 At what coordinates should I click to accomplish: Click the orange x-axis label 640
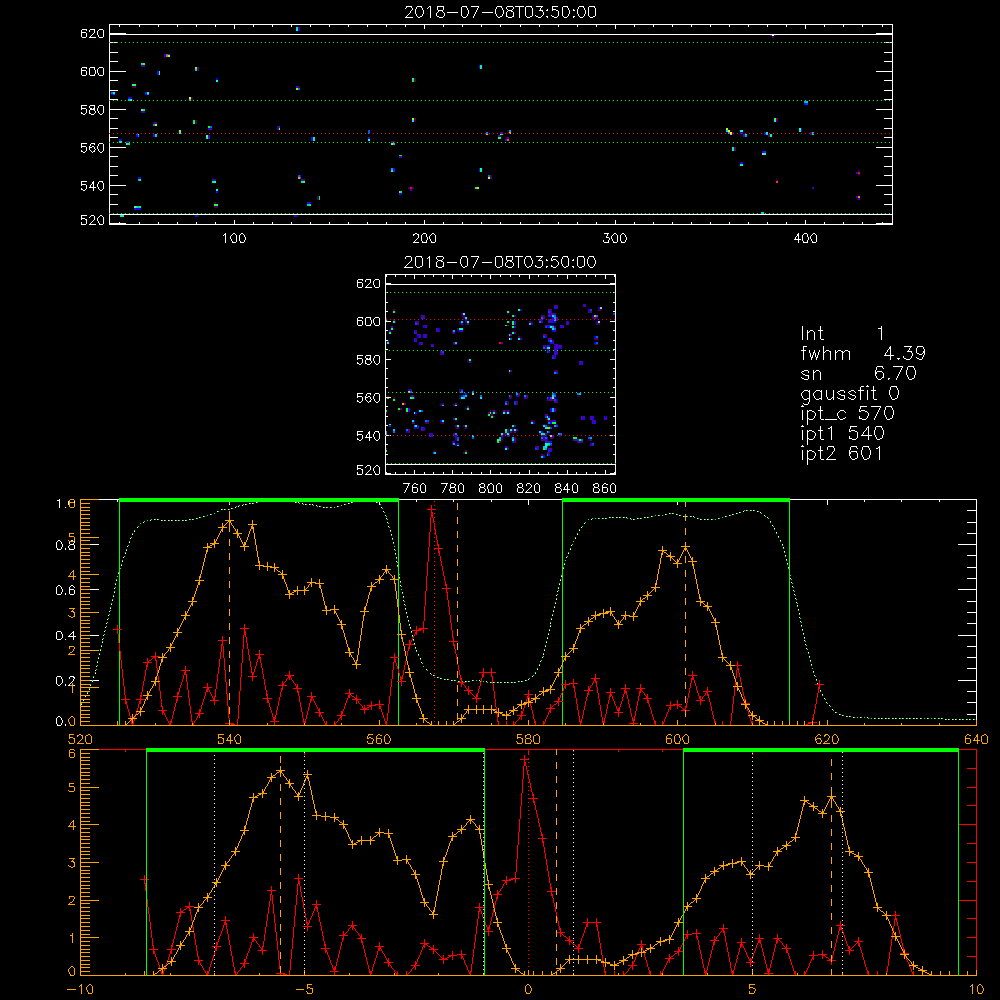[976, 740]
